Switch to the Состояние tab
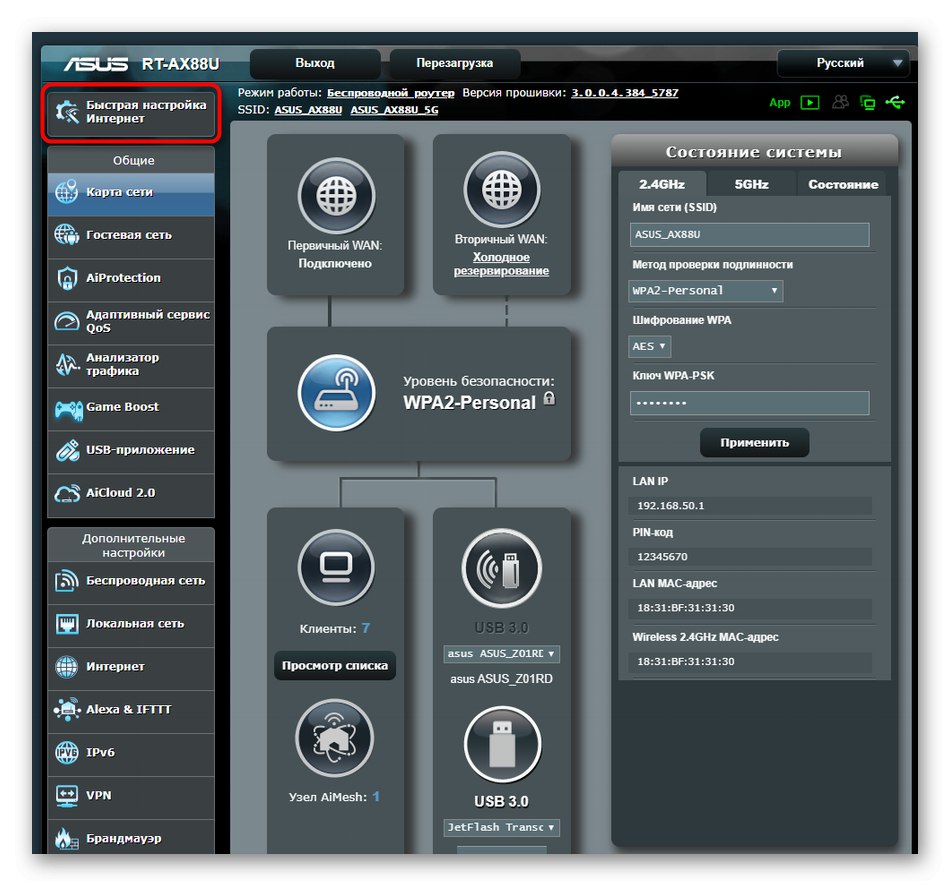This screenshot has width=950, height=886. click(x=843, y=184)
